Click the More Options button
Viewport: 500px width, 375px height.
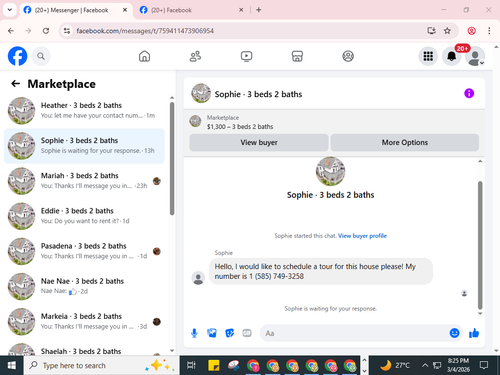pyautogui.click(x=405, y=143)
